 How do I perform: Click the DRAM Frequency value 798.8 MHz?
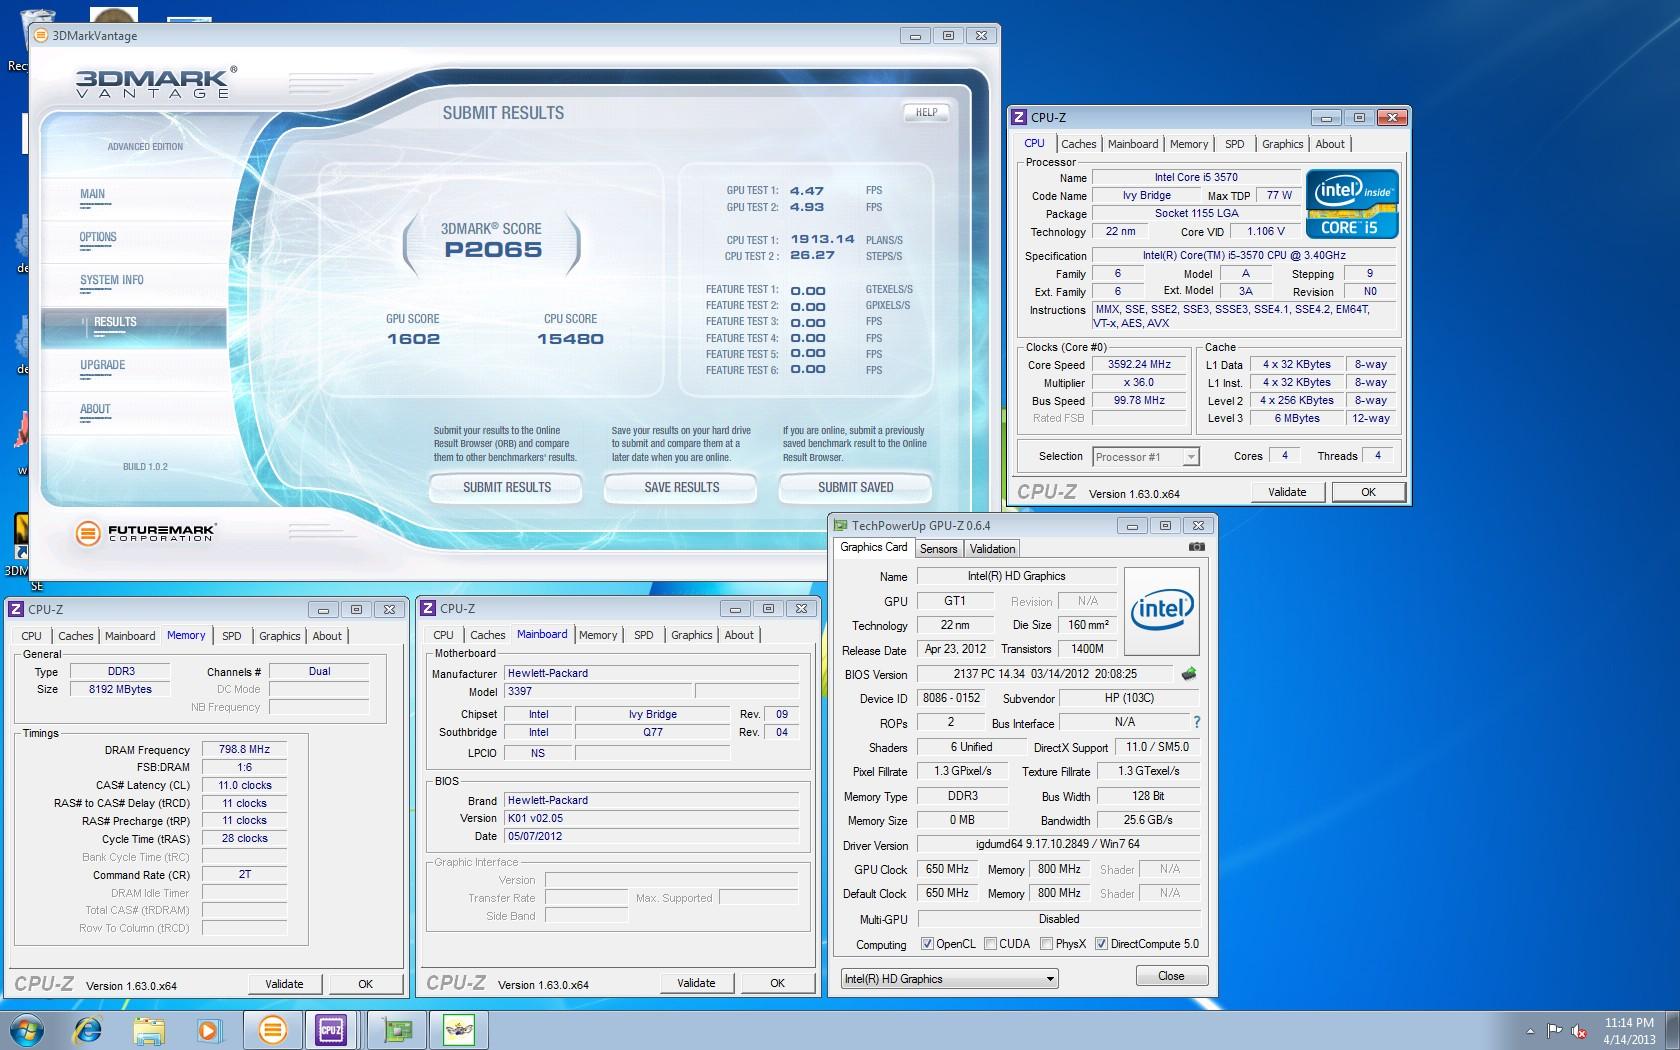pos(244,749)
